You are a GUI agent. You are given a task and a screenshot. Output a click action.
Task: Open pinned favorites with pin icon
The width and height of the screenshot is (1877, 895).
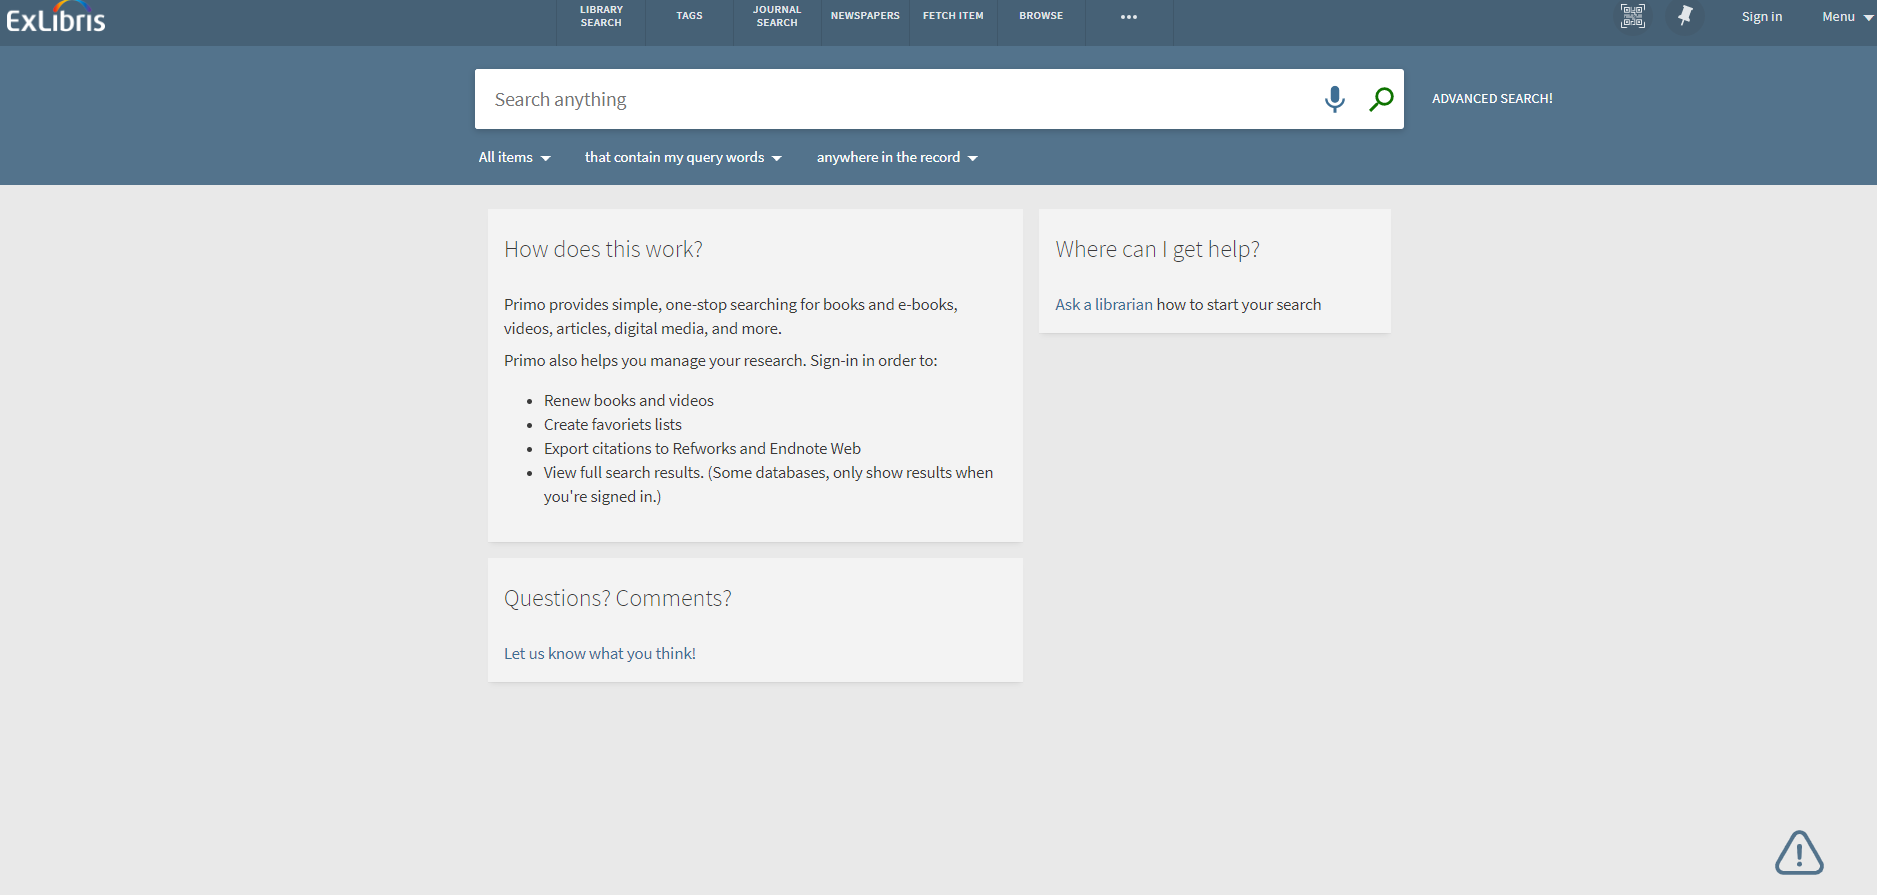(x=1685, y=16)
